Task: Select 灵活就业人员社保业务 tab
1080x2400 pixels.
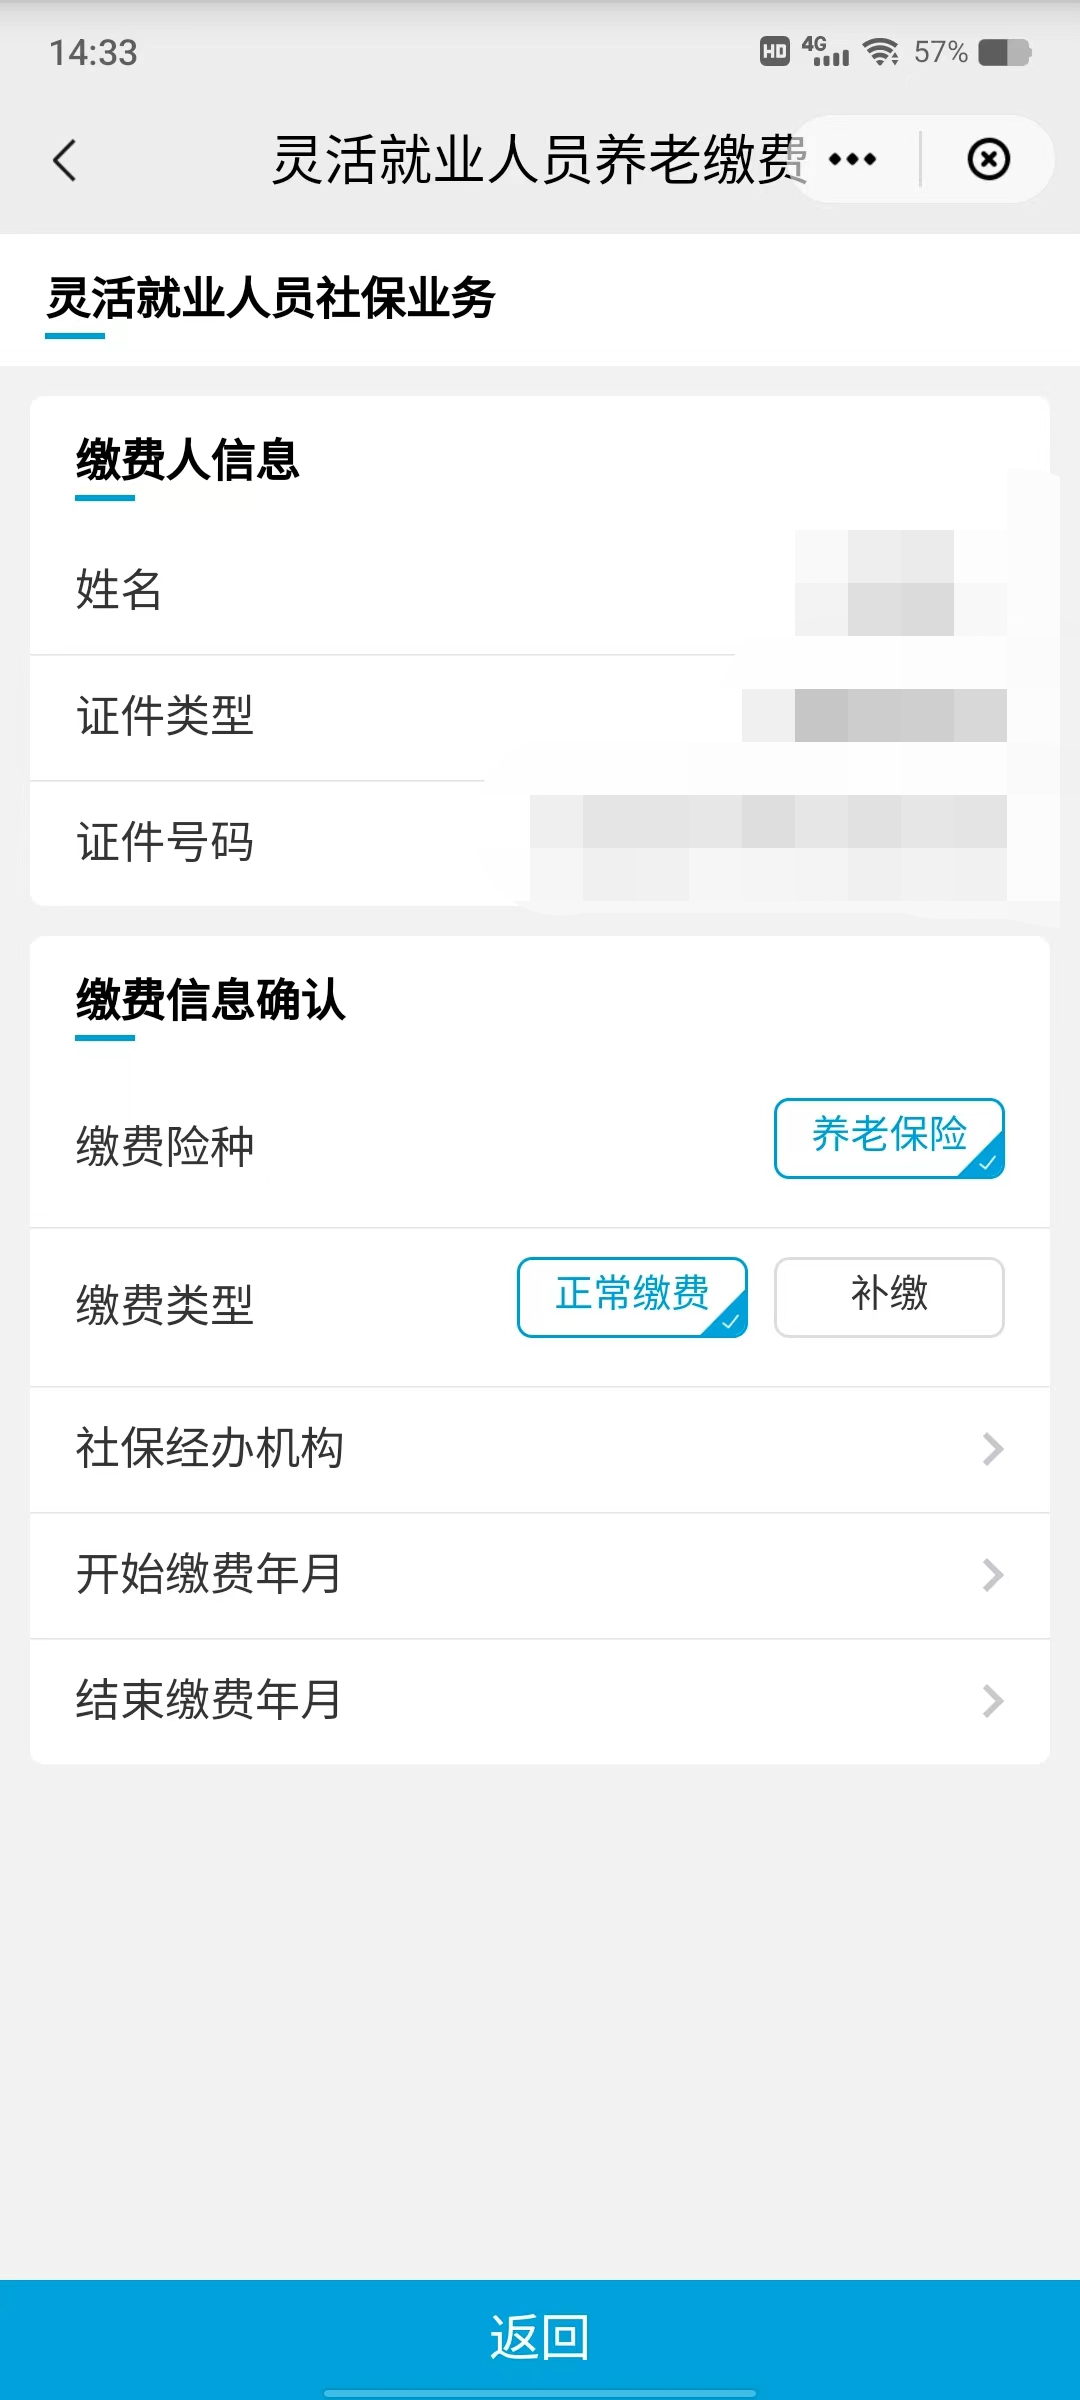Action: click(x=271, y=299)
